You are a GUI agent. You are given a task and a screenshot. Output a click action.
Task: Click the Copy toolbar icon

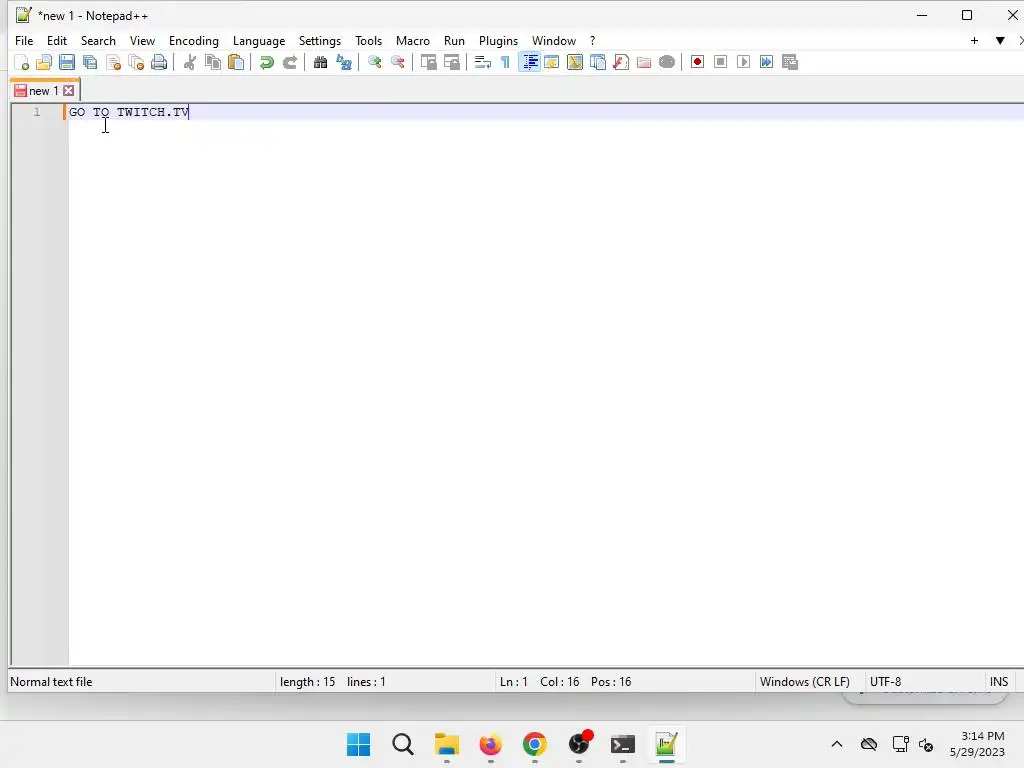(x=213, y=62)
